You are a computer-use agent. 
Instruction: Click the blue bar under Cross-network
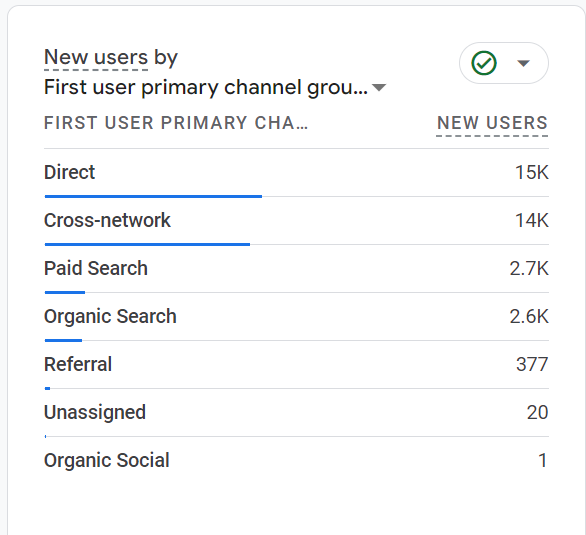click(x=147, y=244)
